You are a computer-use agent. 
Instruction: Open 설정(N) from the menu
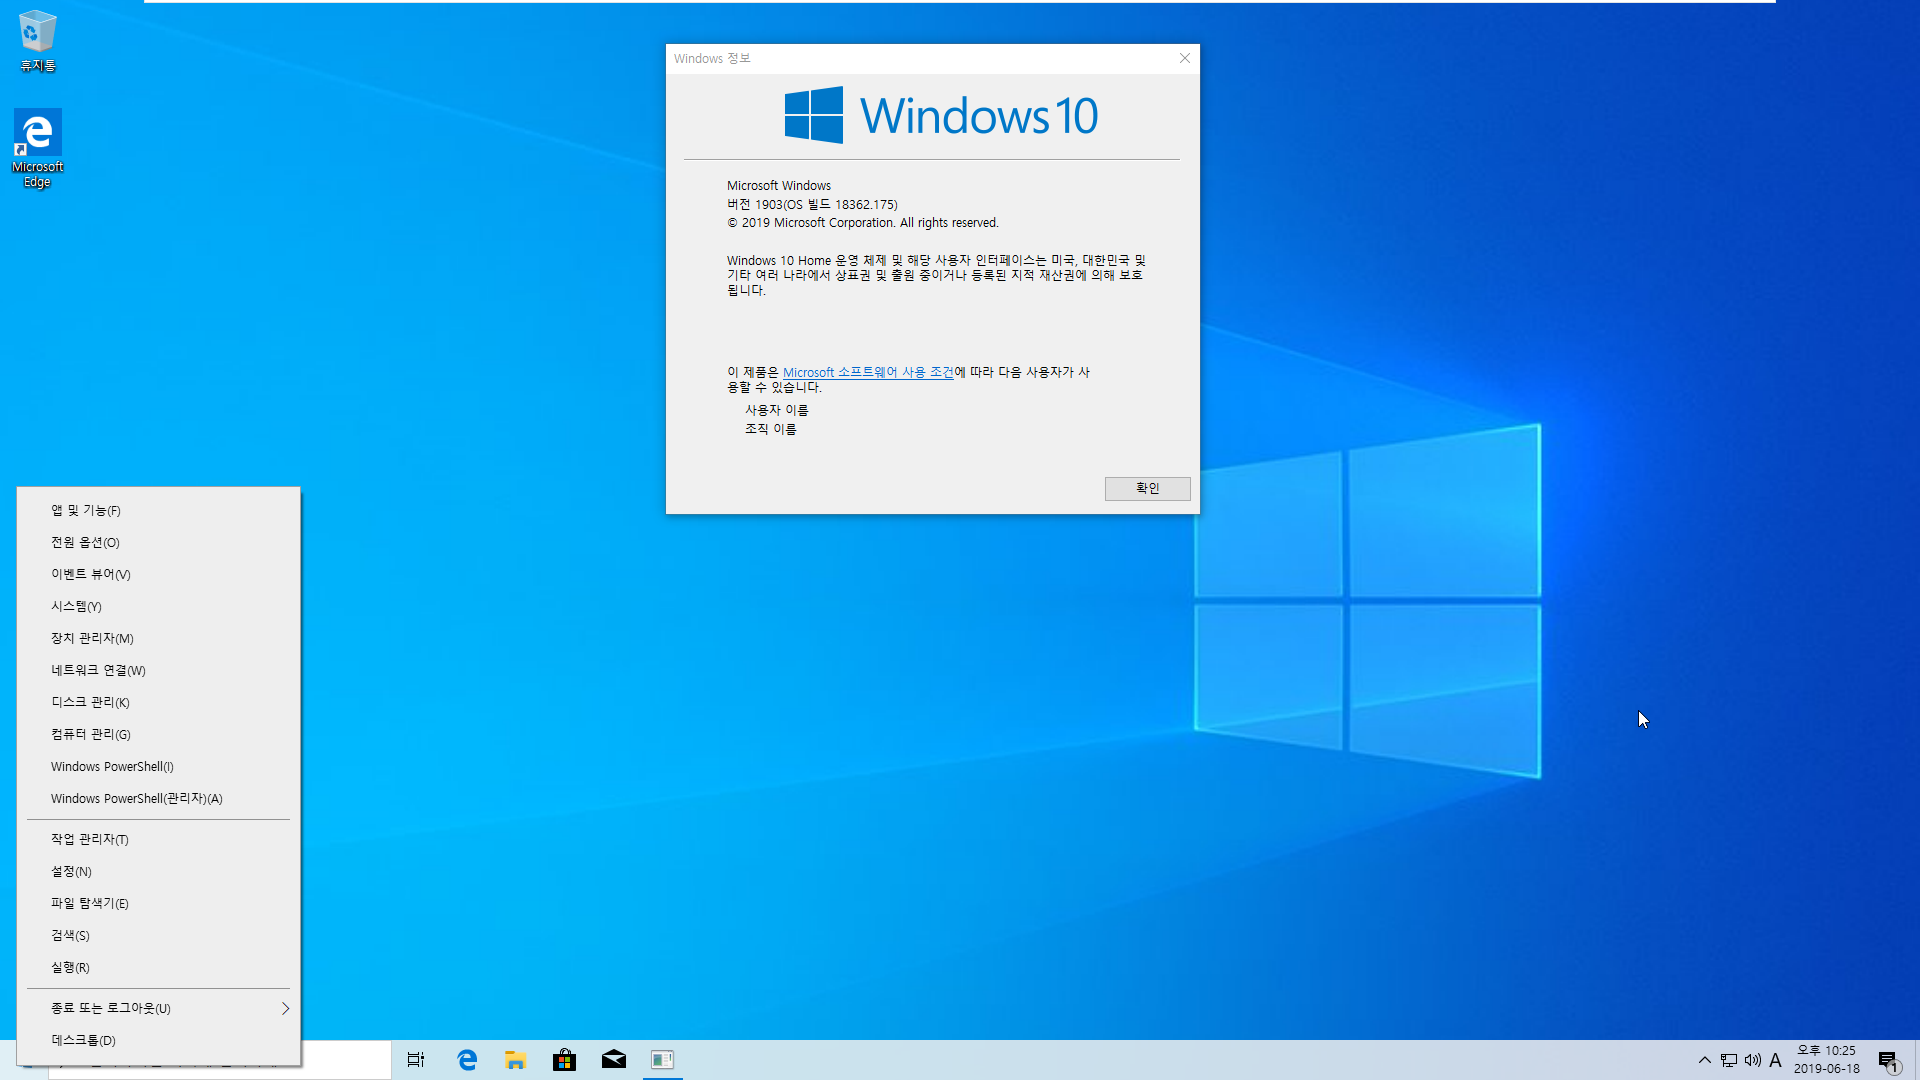(x=158, y=871)
